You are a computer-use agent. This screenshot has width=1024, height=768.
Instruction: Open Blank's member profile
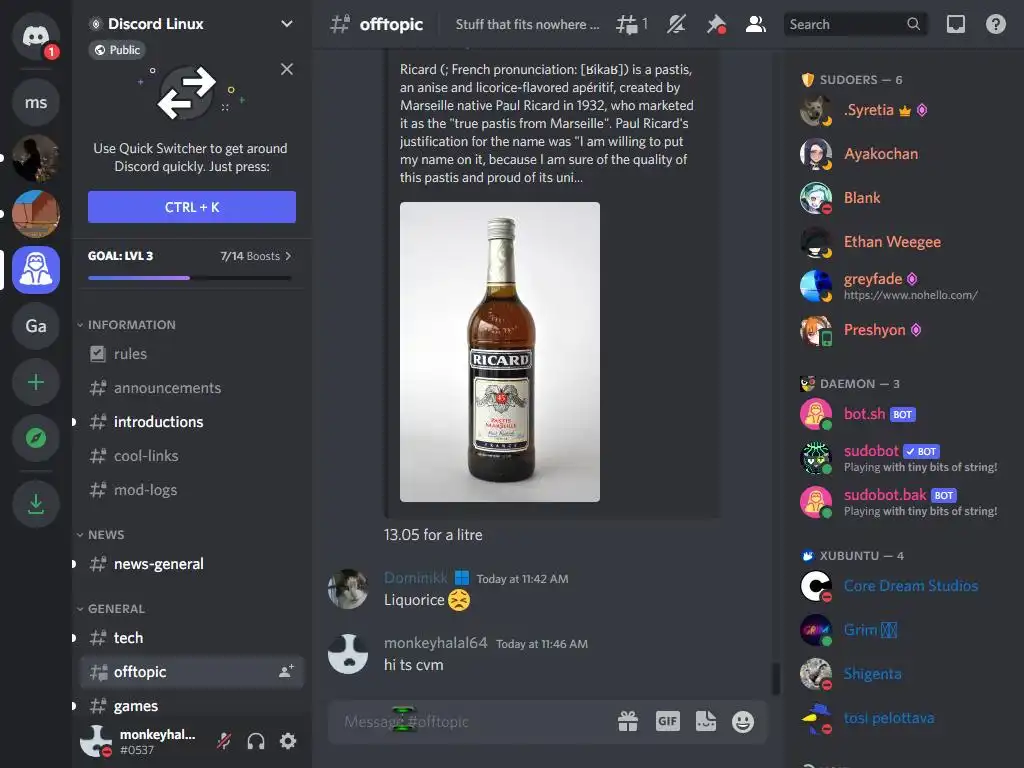pyautogui.click(x=905, y=198)
